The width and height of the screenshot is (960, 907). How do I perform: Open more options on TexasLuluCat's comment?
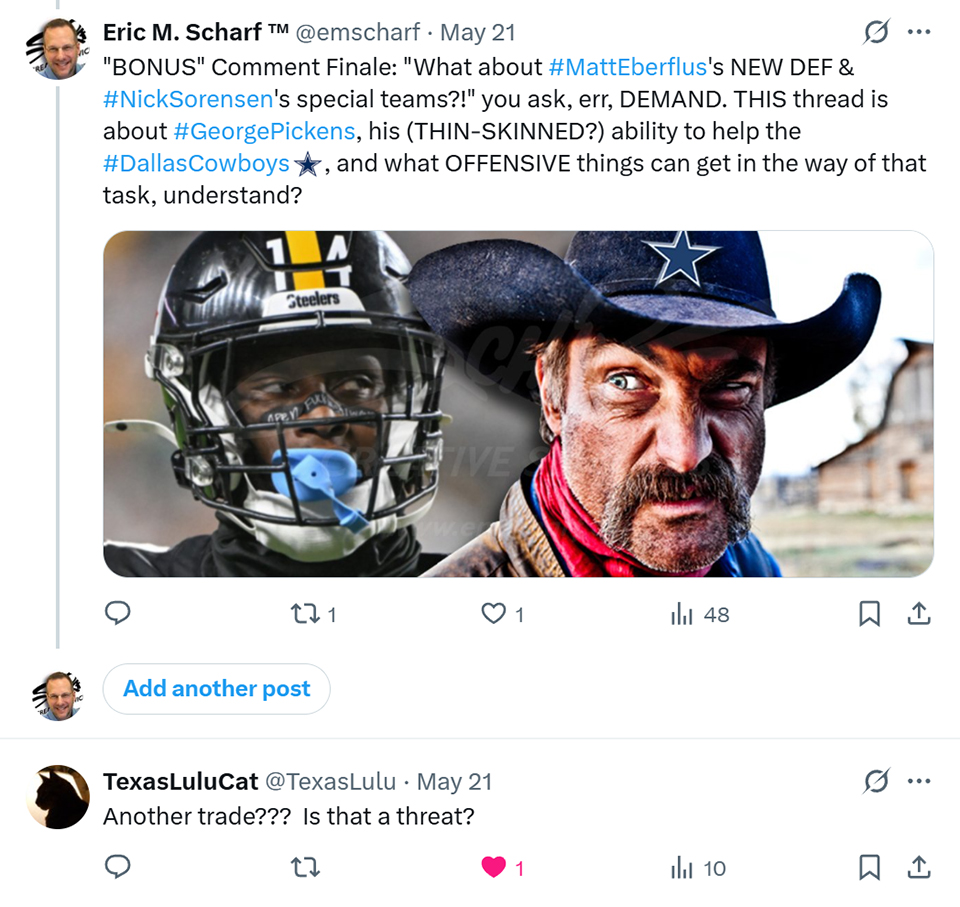coord(918,781)
